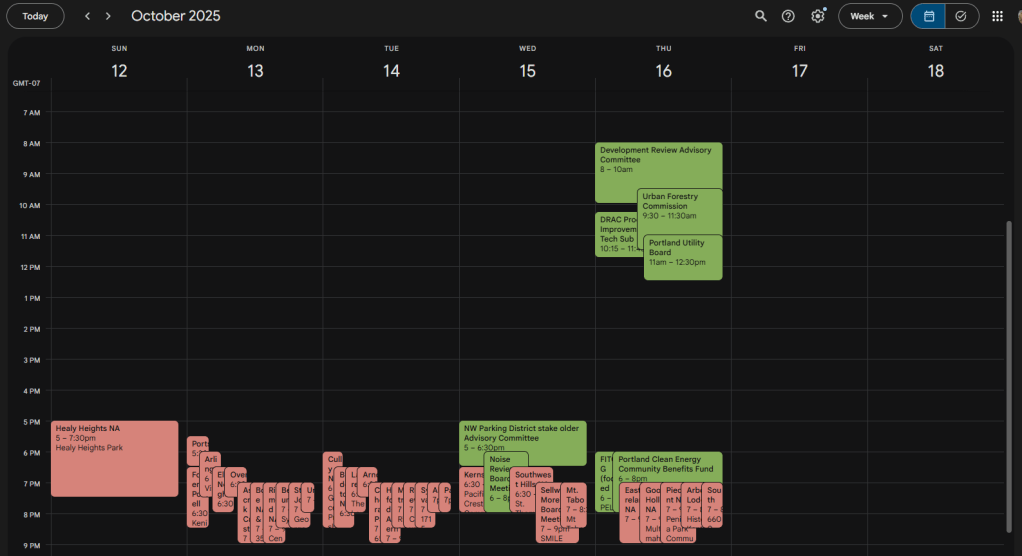This screenshot has width=1022, height=556.
Task: Open Urban Forestry Commission event
Action: [x=680, y=205]
